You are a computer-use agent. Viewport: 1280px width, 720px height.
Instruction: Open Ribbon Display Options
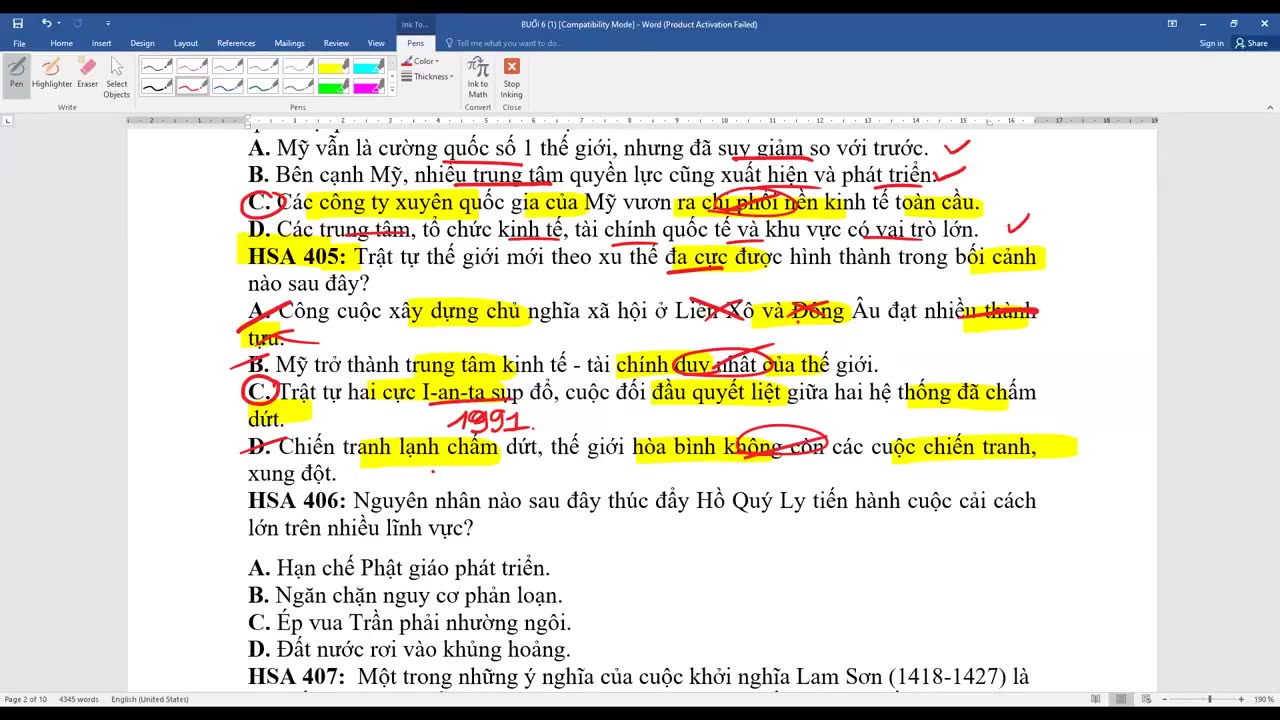[x=1171, y=23]
